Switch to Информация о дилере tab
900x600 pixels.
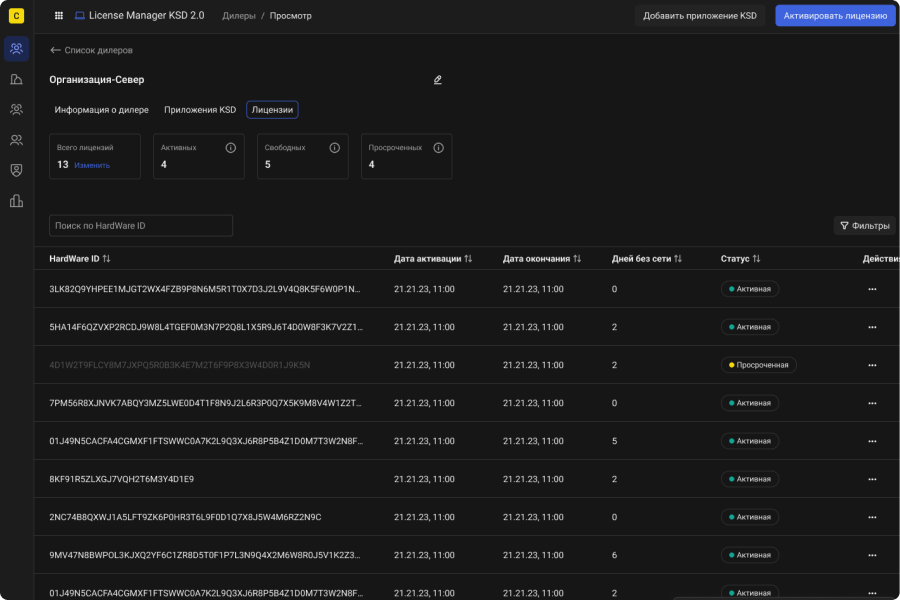(x=102, y=110)
